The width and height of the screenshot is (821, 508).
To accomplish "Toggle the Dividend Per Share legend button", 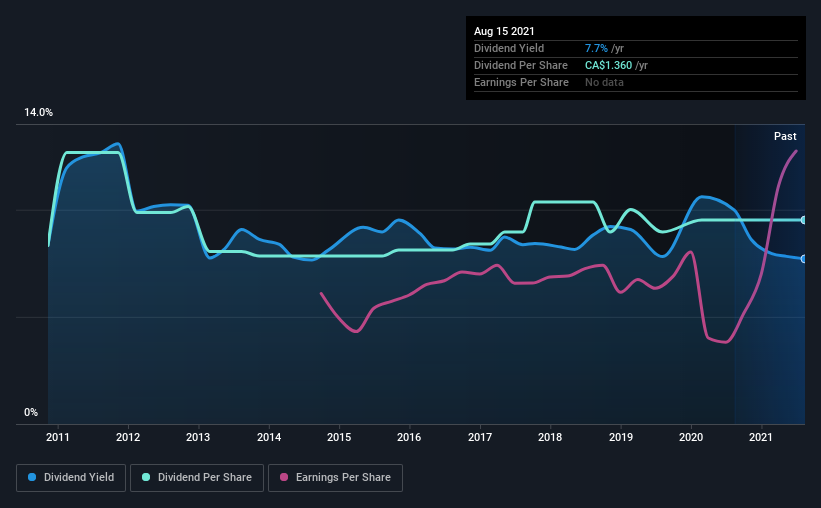I will tap(197, 478).
